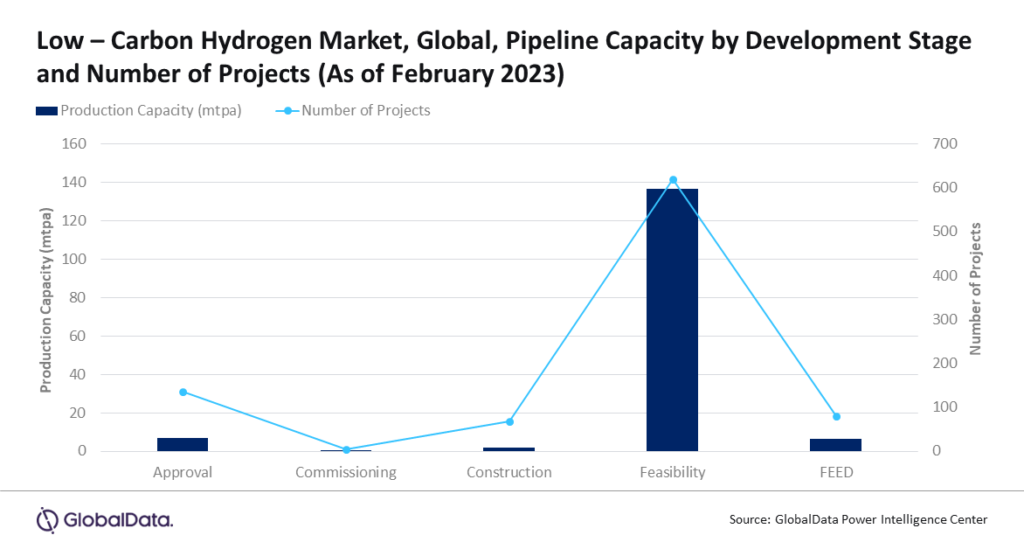1024x549 pixels.
Task: Select the Feasibility production capacity bar
Action: (672, 320)
